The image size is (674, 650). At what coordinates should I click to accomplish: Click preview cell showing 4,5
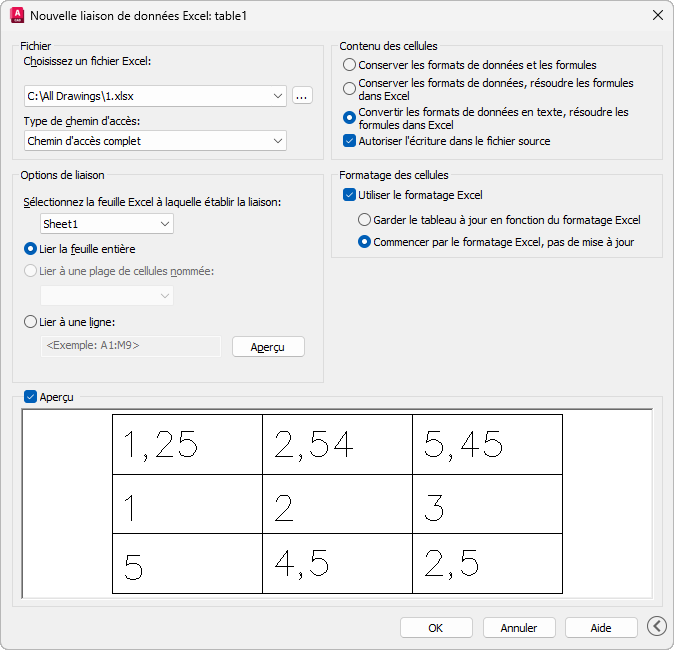[x=337, y=564]
